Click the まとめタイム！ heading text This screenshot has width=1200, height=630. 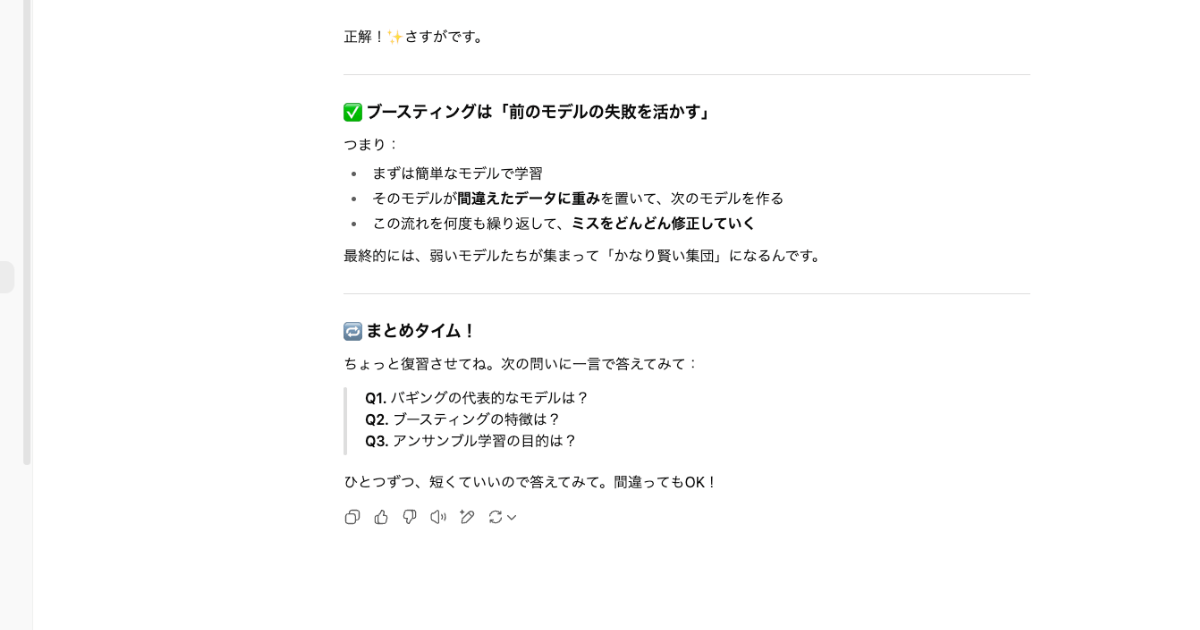(421, 331)
